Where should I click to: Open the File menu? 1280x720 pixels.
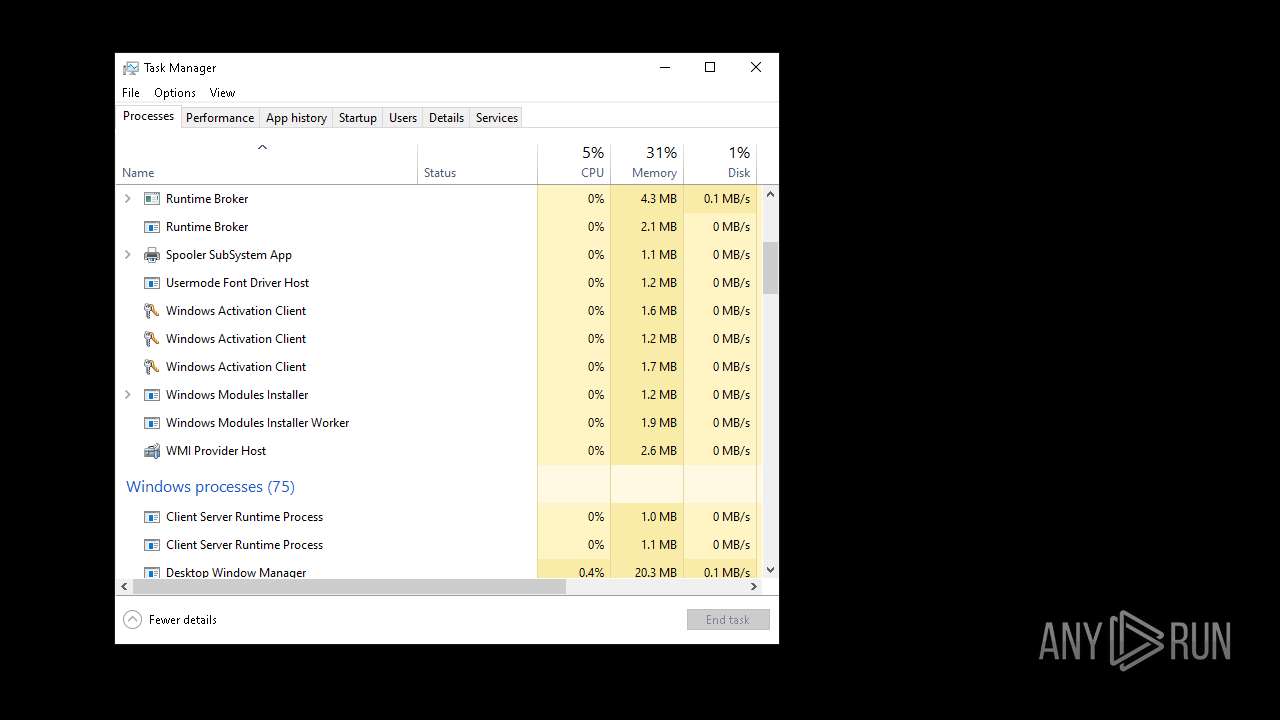click(x=131, y=93)
